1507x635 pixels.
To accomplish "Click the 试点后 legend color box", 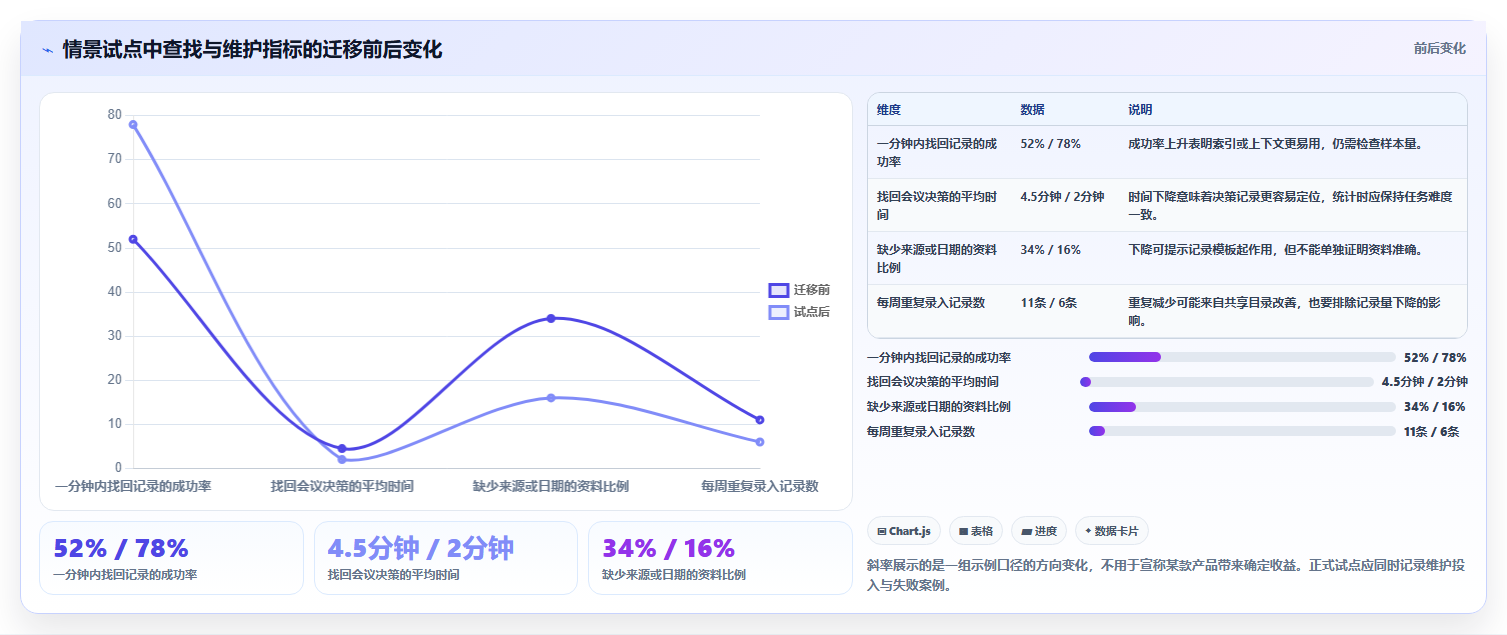I will pyautogui.click(x=779, y=312).
